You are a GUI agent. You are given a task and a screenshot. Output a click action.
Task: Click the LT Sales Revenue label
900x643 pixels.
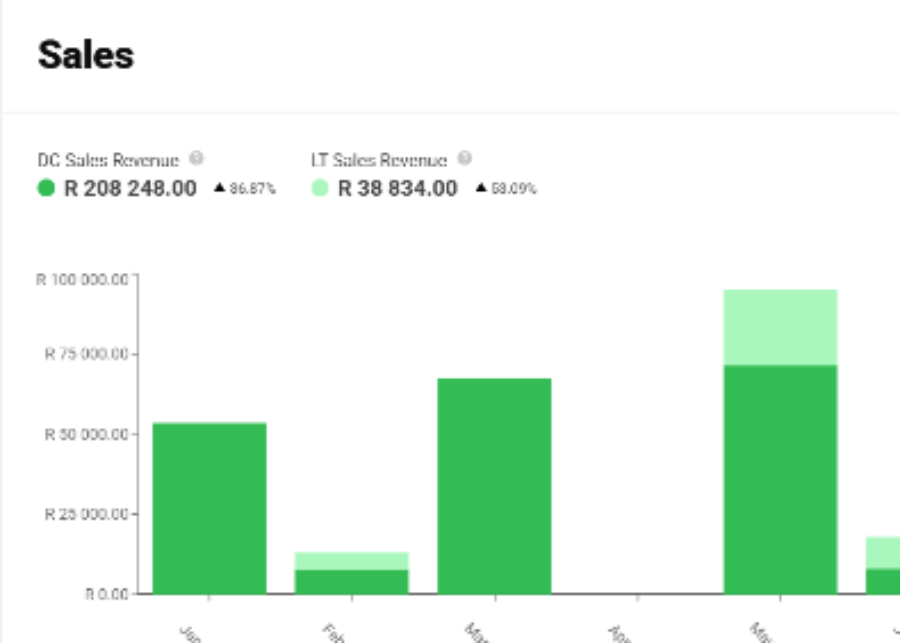[379, 159]
